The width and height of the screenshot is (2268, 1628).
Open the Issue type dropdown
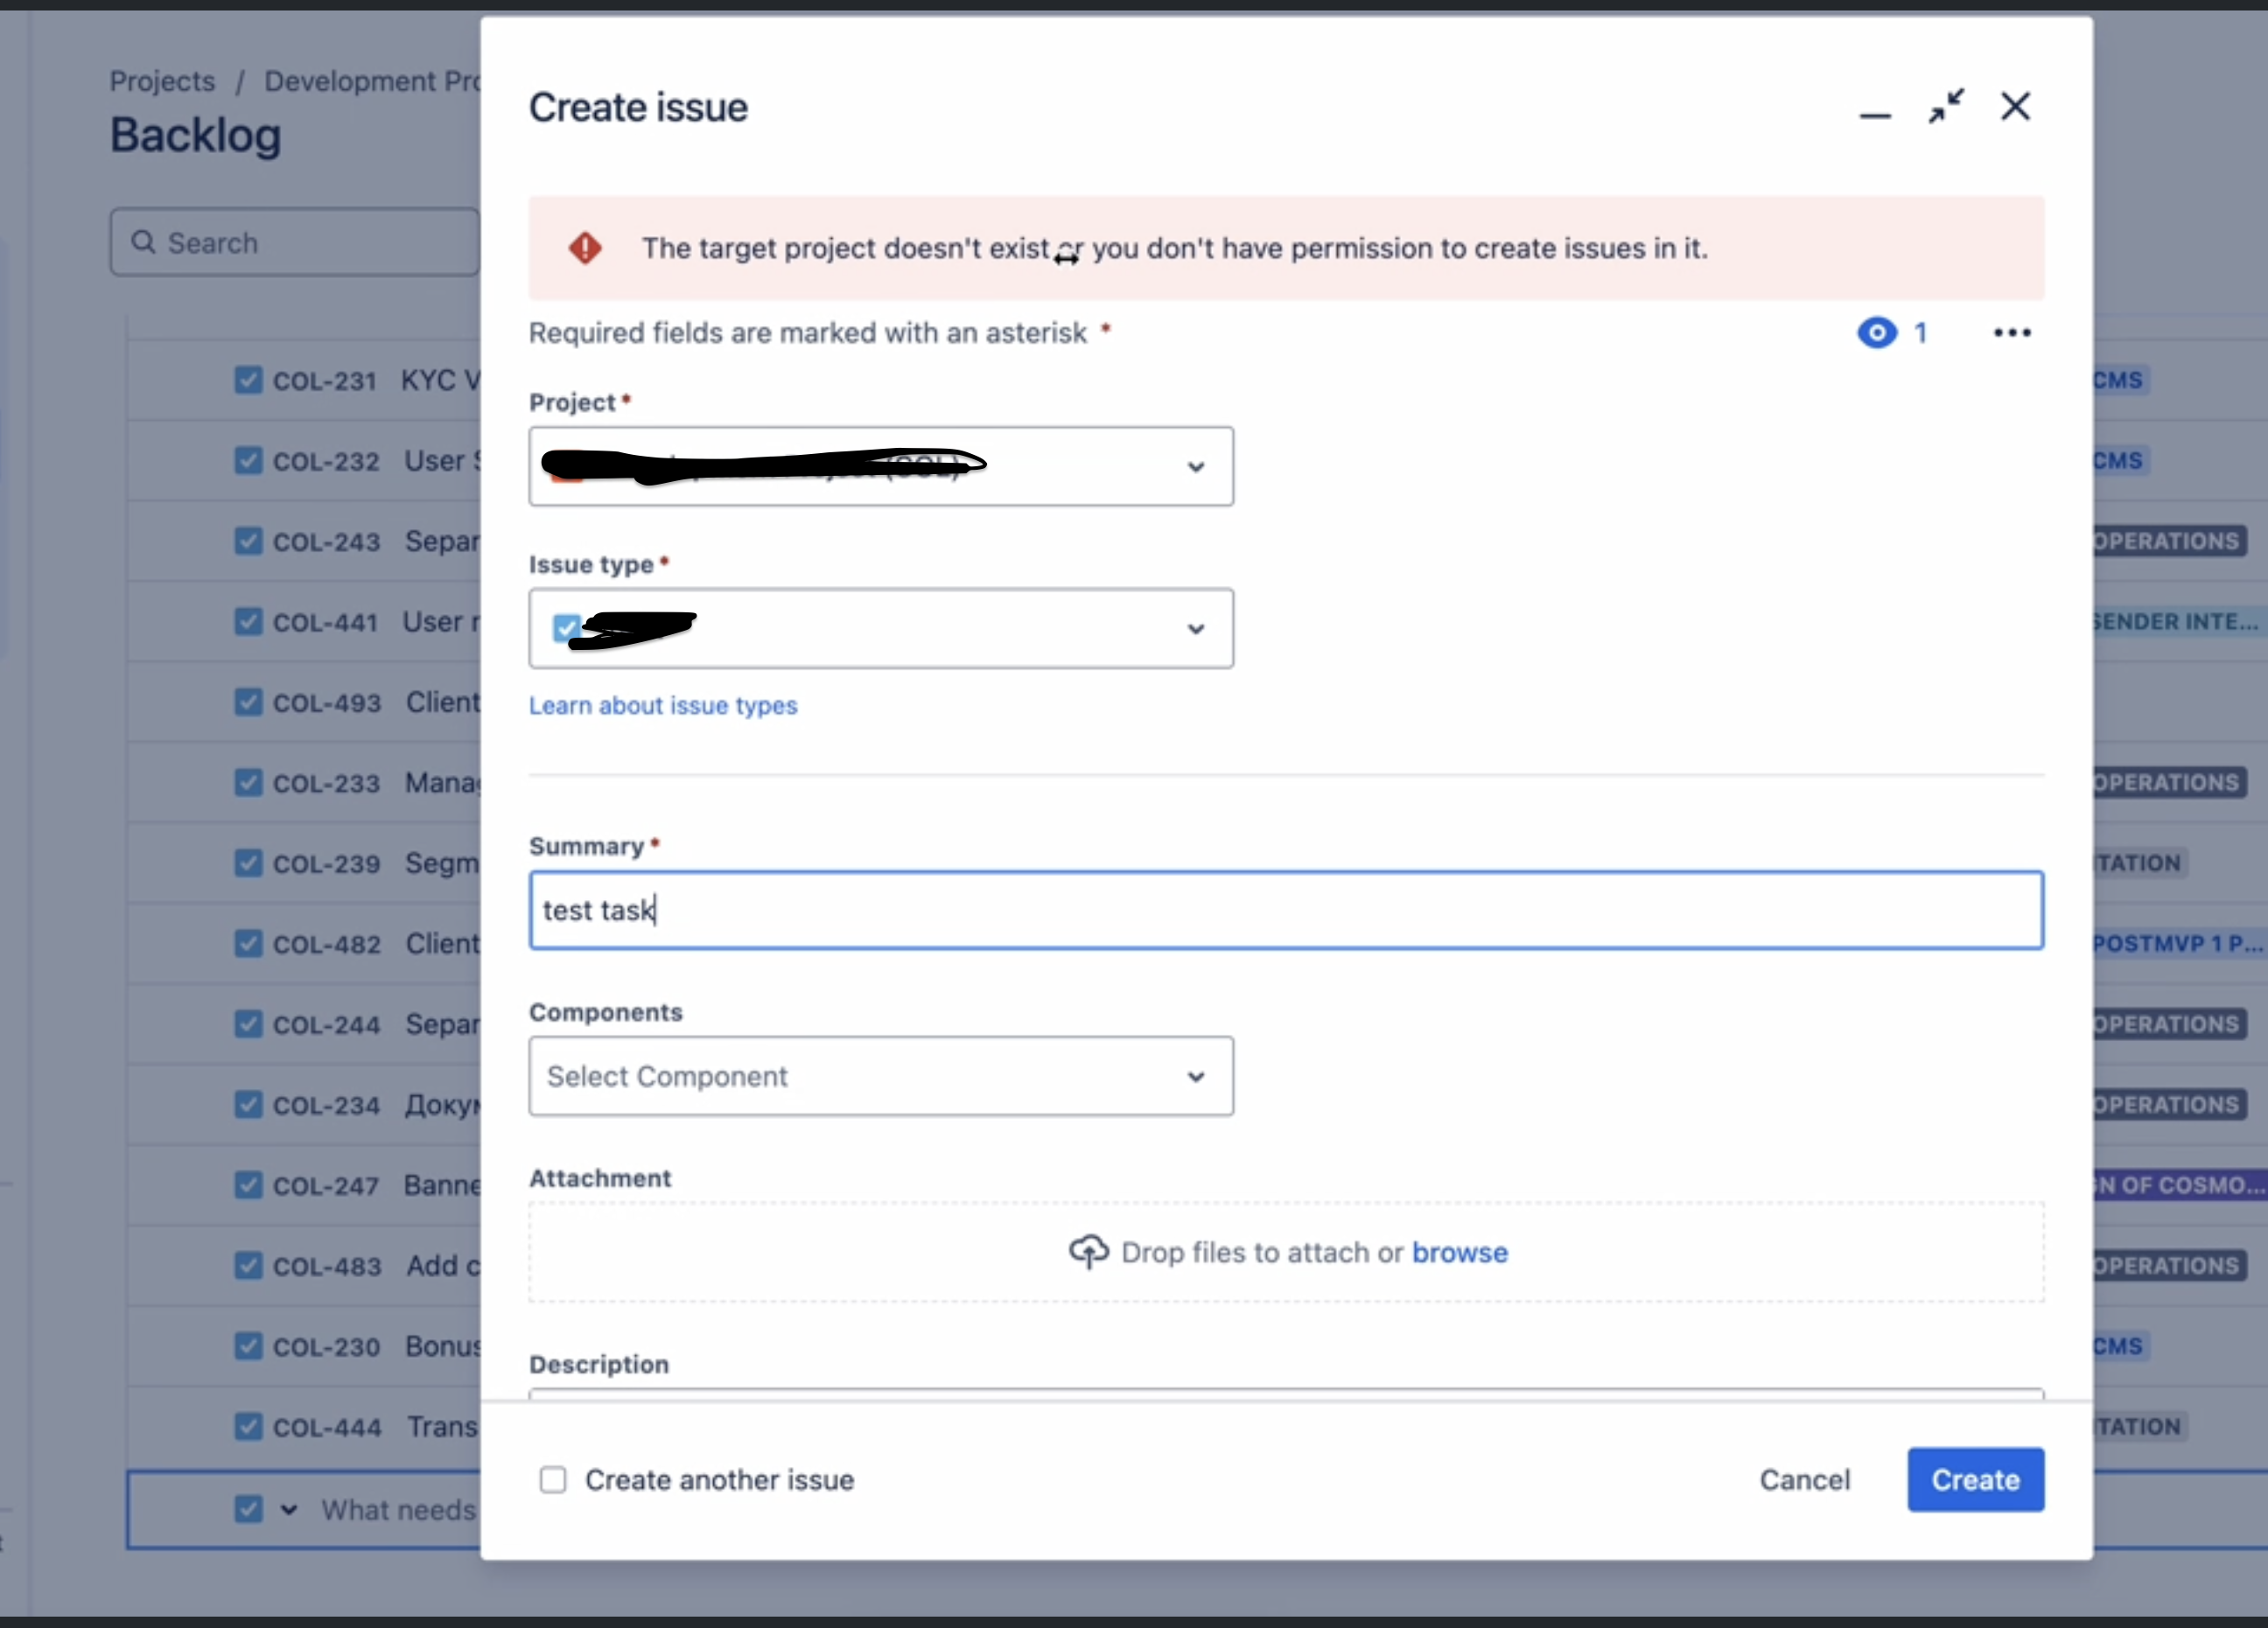coord(1195,629)
